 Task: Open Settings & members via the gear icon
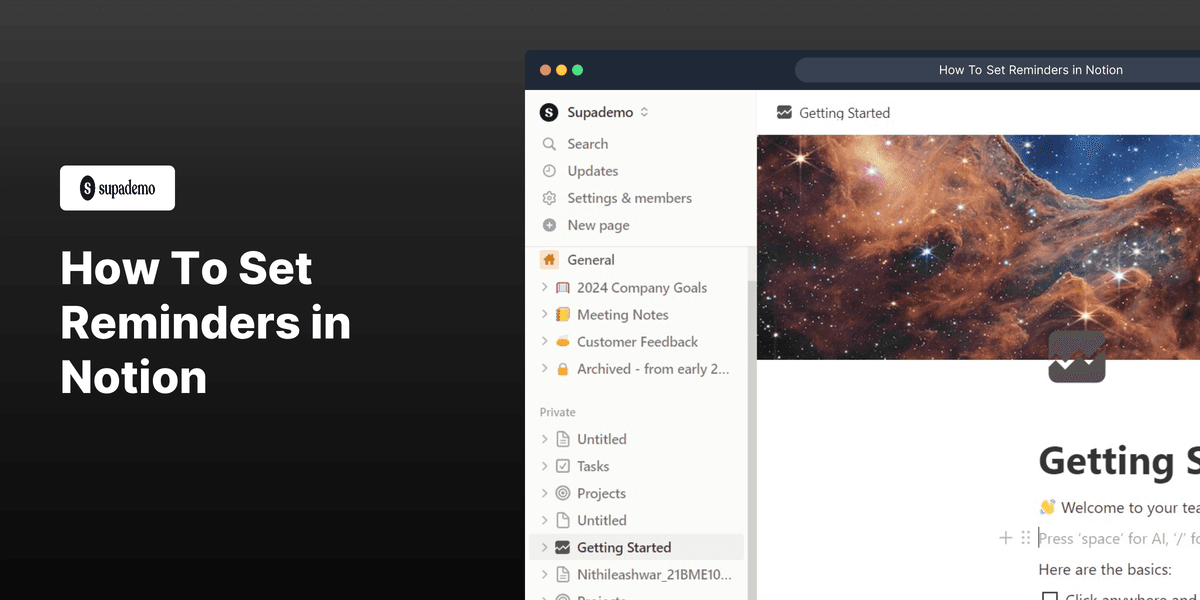549,197
